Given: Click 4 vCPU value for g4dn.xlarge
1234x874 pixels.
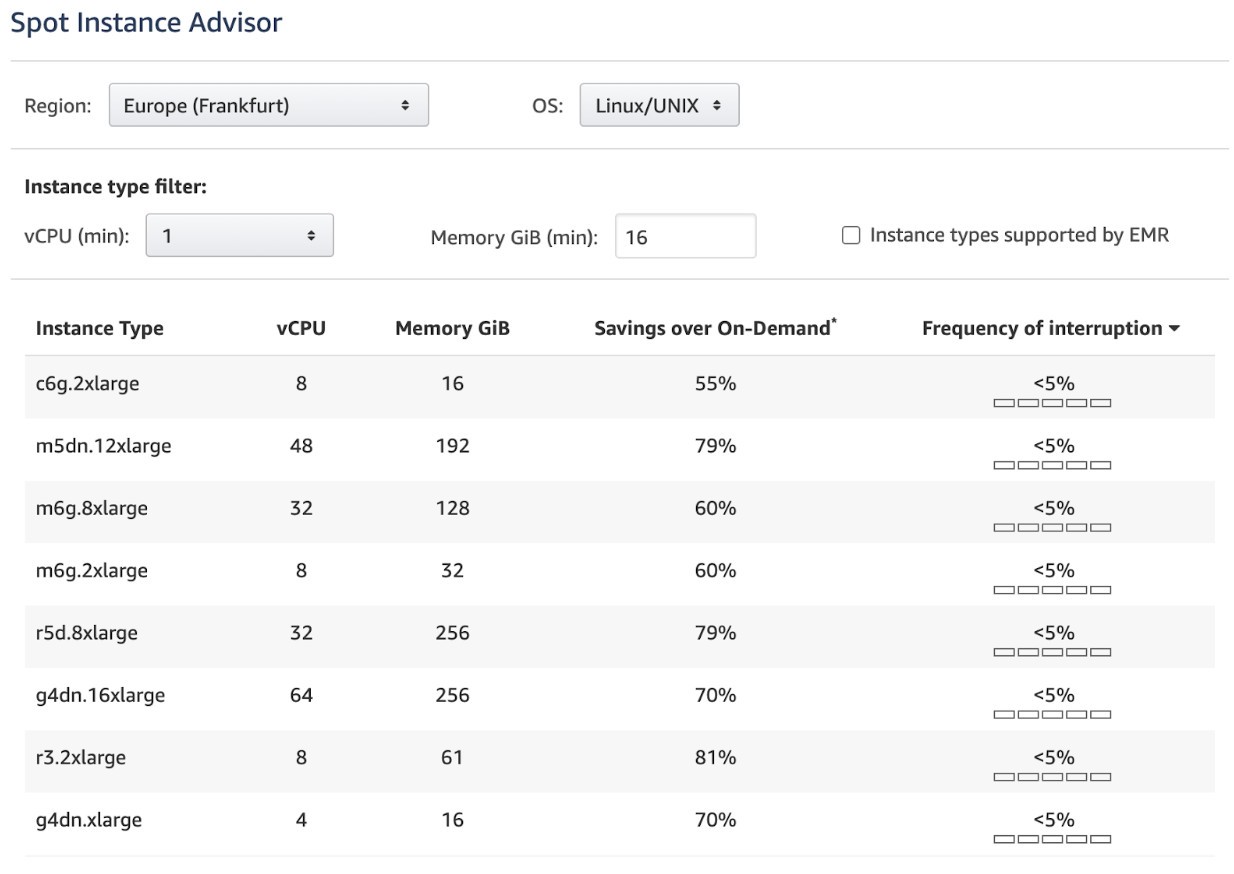Looking at the screenshot, I should pyautogui.click(x=301, y=819).
